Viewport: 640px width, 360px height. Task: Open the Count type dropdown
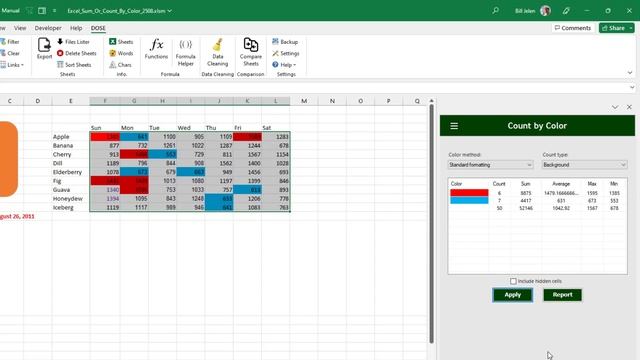click(x=584, y=165)
